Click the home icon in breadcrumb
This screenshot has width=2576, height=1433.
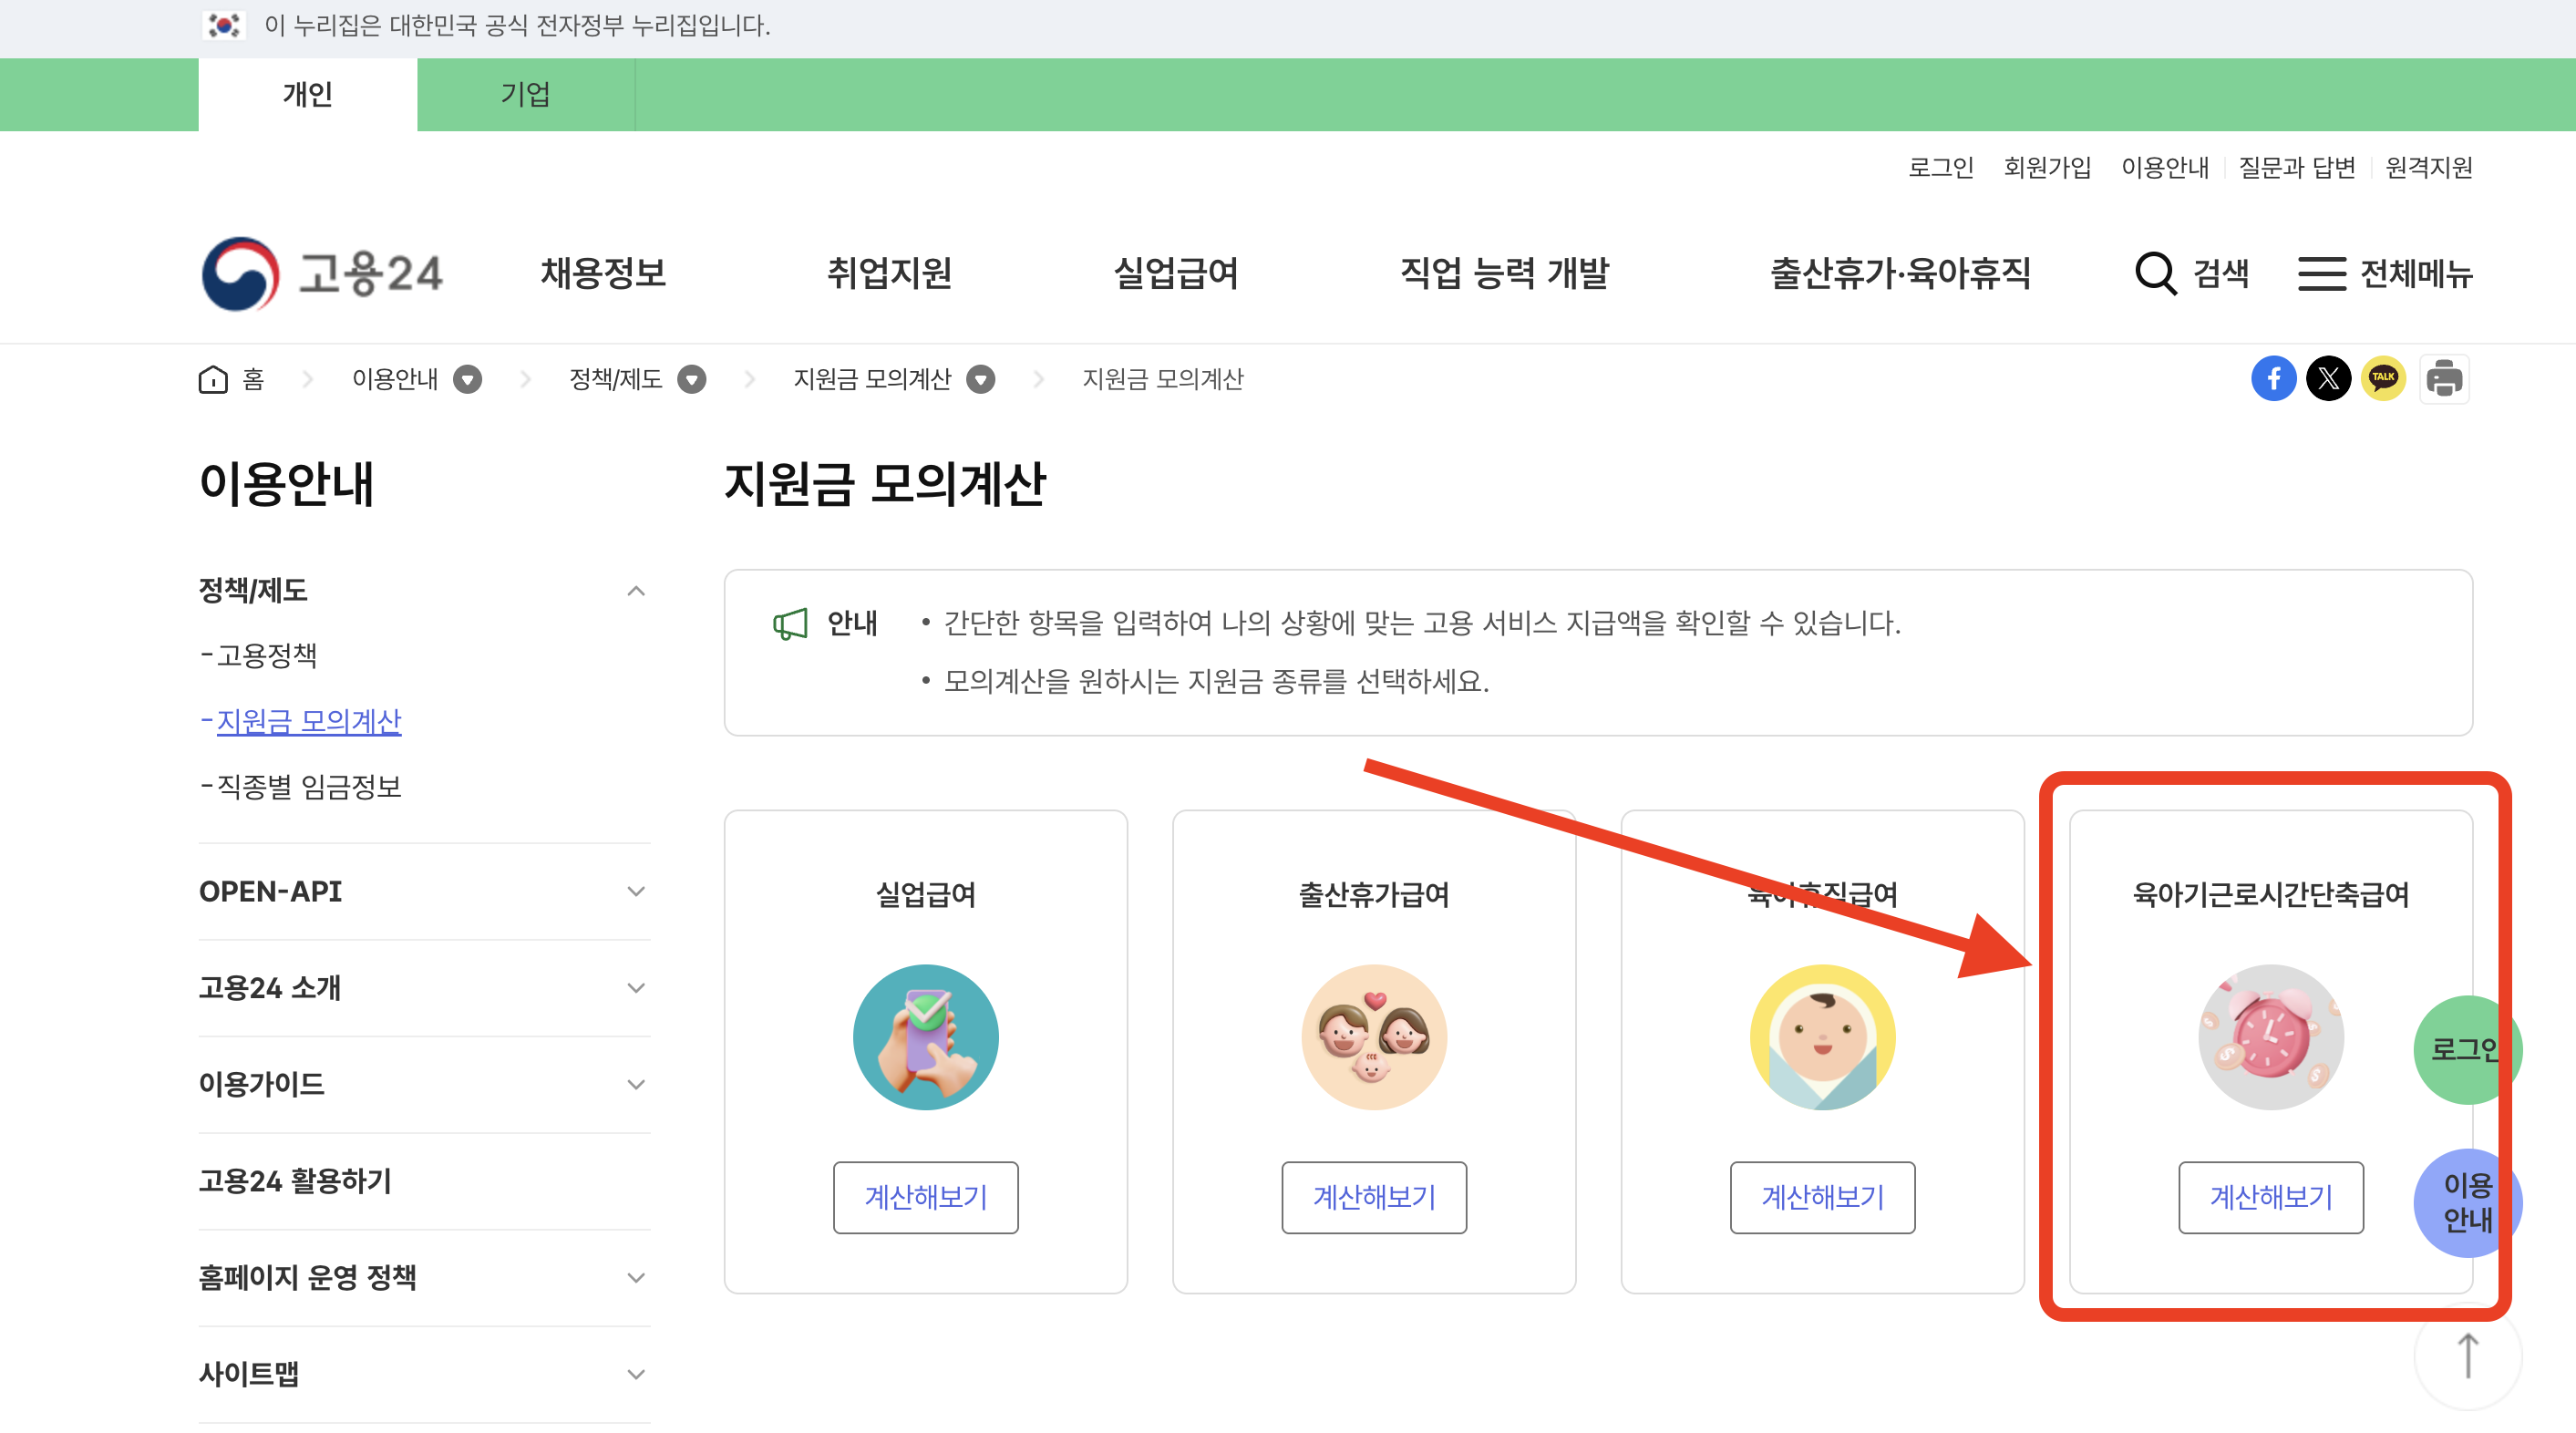213,379
